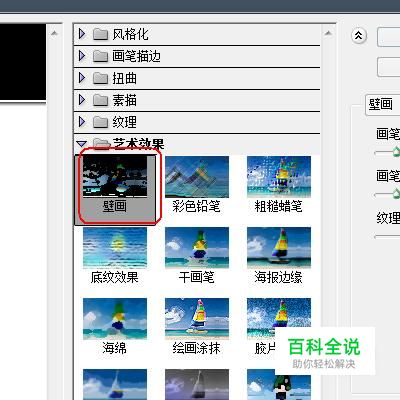Screen dimensions: 400x400
Task: Click filter list scroll-up arrow
Action: (328, 33)
